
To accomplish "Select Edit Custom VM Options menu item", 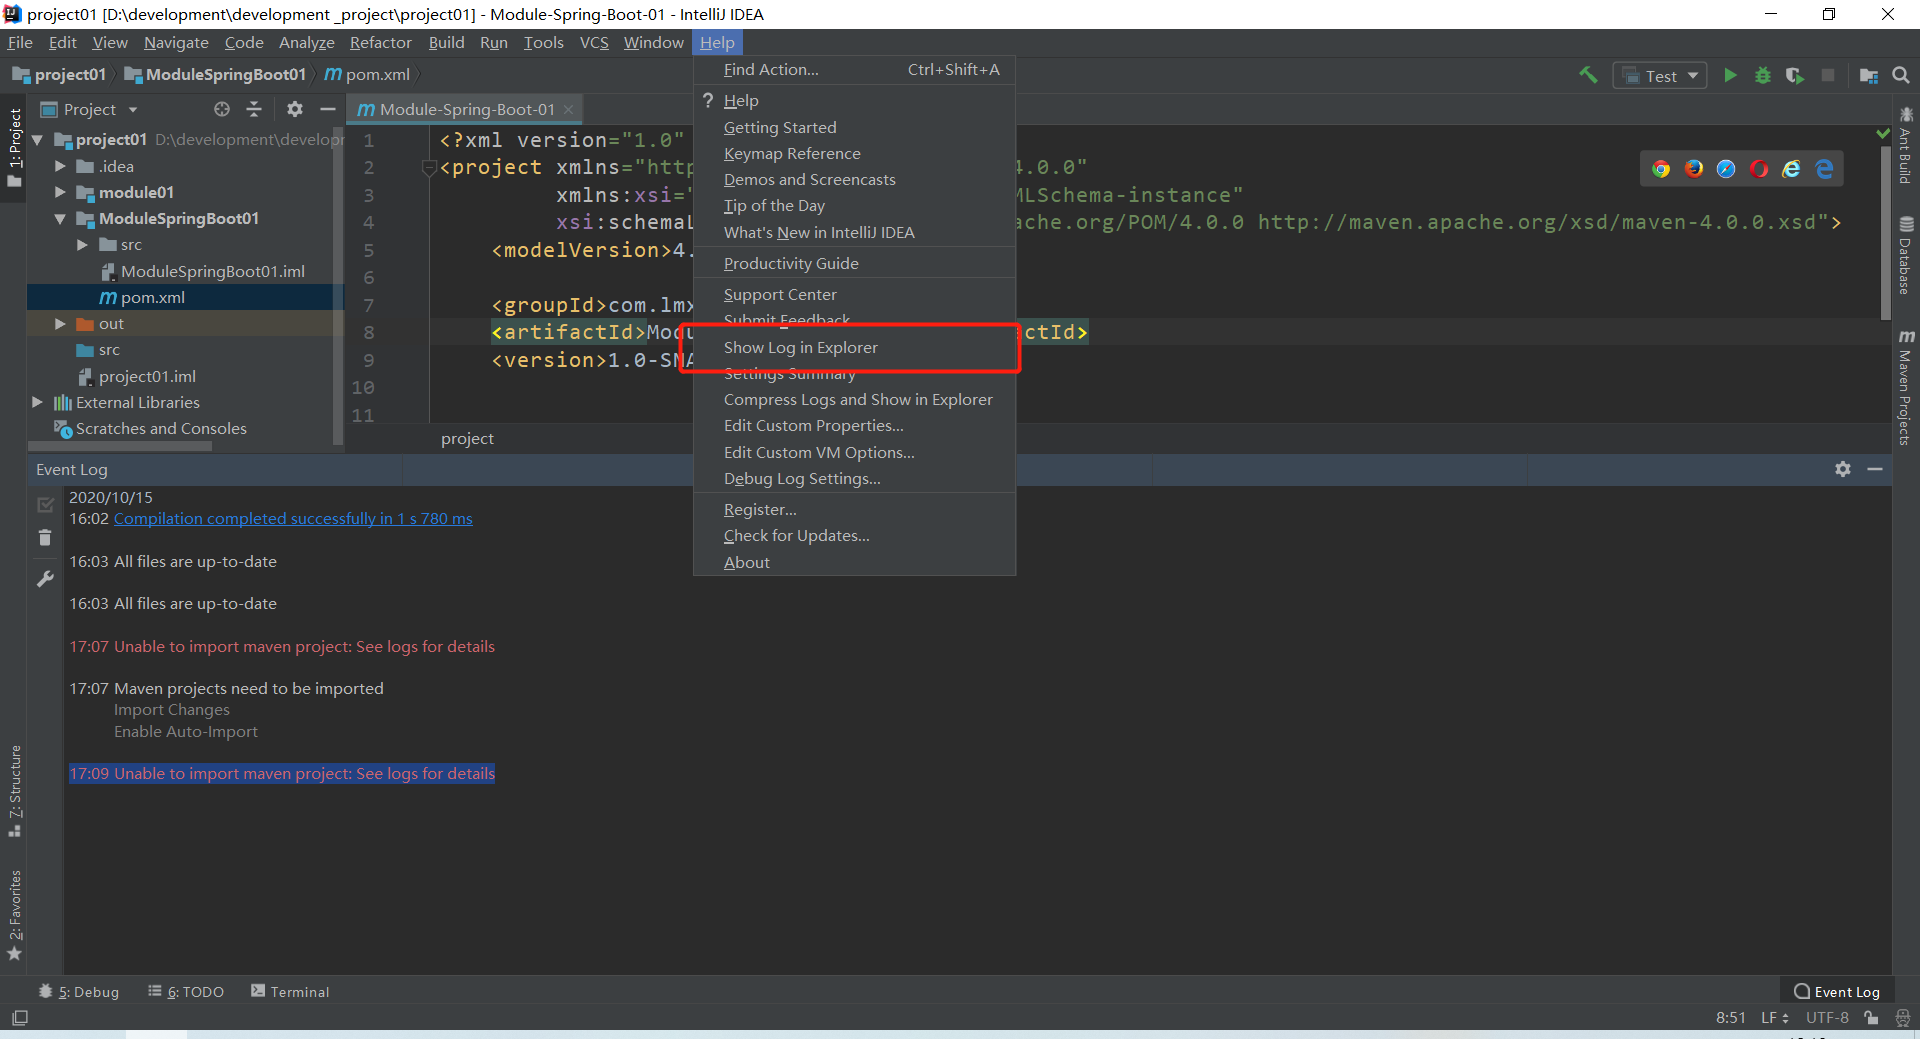I will [855, 452].
